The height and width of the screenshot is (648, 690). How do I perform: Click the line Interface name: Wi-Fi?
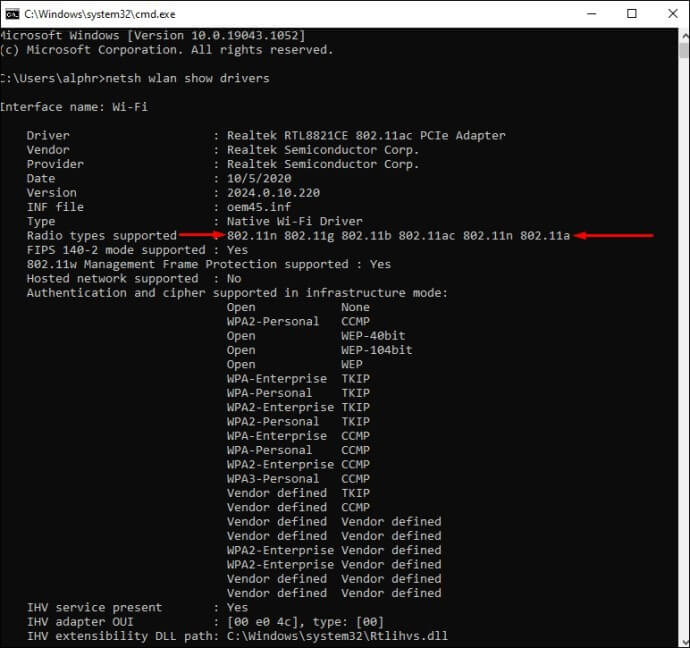74,107
